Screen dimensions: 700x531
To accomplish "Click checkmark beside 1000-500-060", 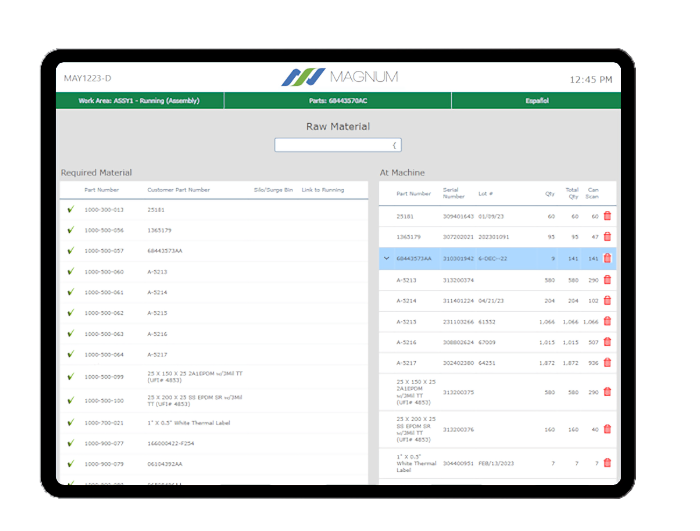I will pyautogui.click(x=71, y=271).
